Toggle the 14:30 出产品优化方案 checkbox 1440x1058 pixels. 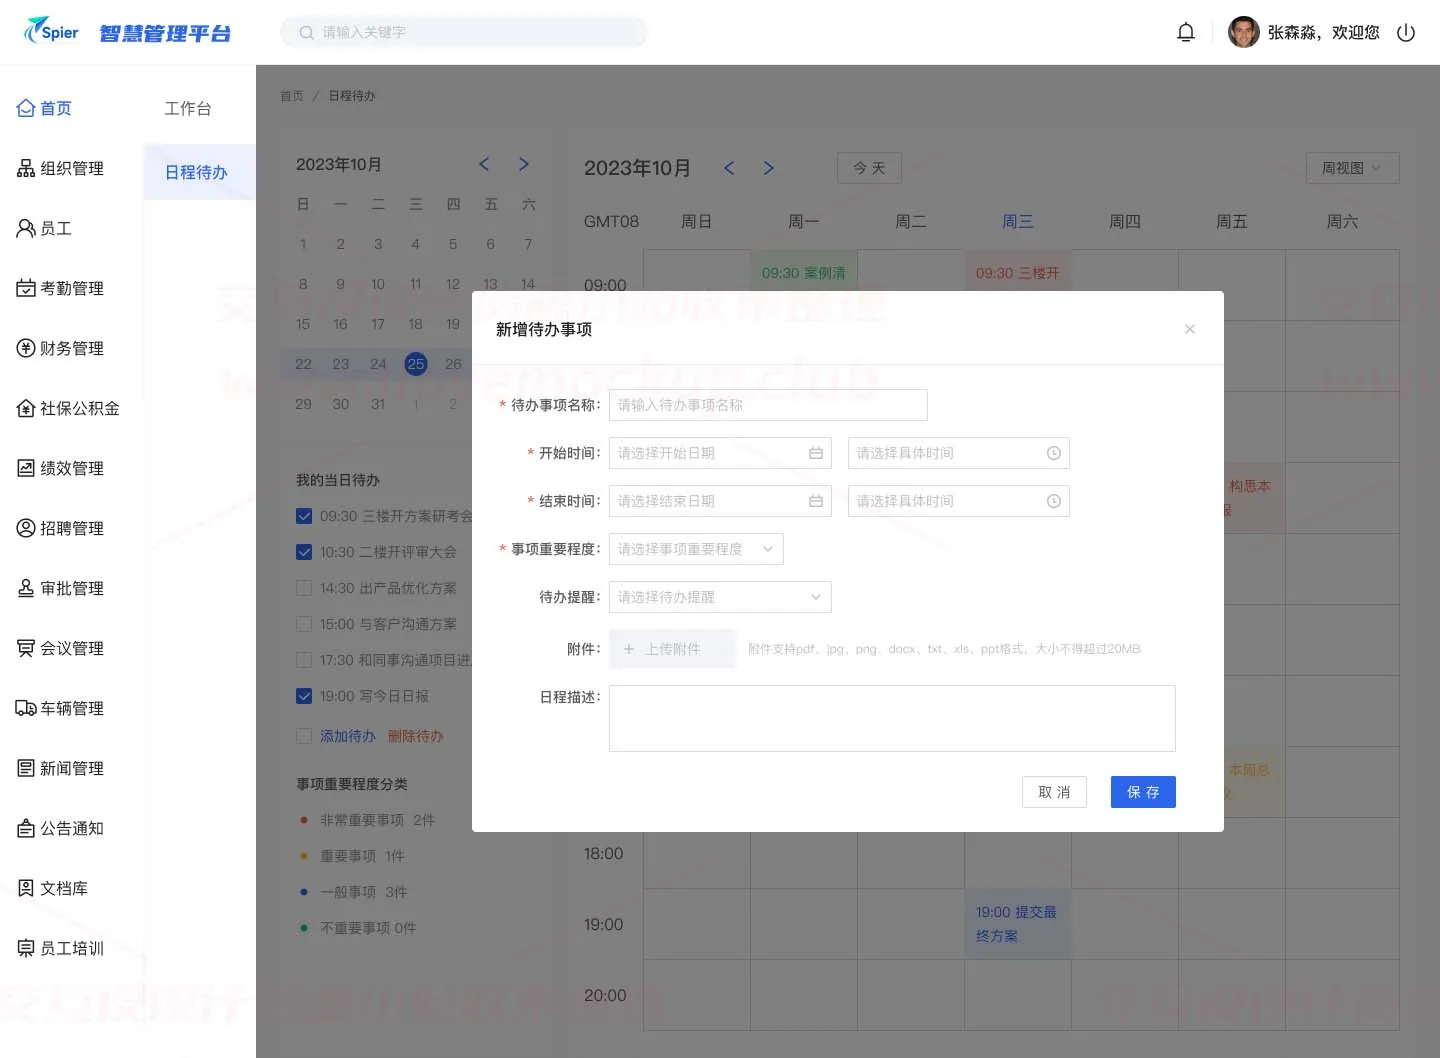tap(304, 588)
